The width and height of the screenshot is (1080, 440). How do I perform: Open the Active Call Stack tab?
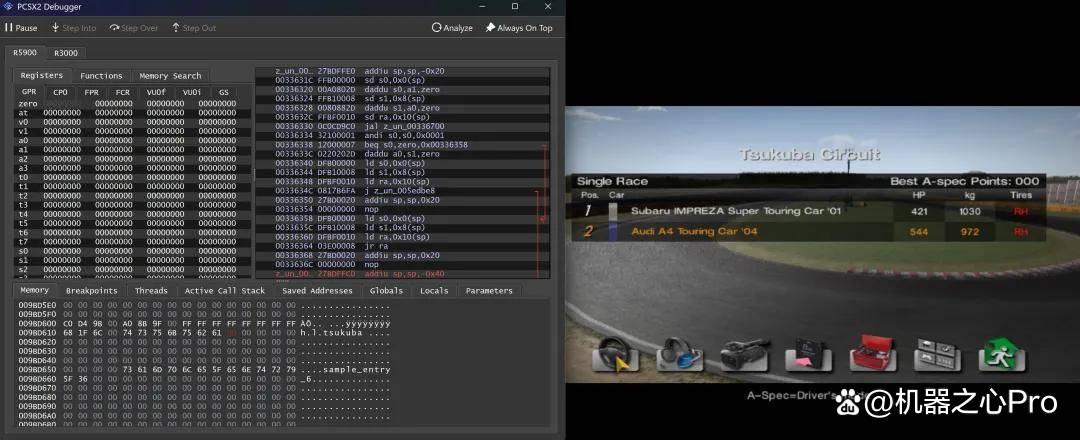pos(225,291)
